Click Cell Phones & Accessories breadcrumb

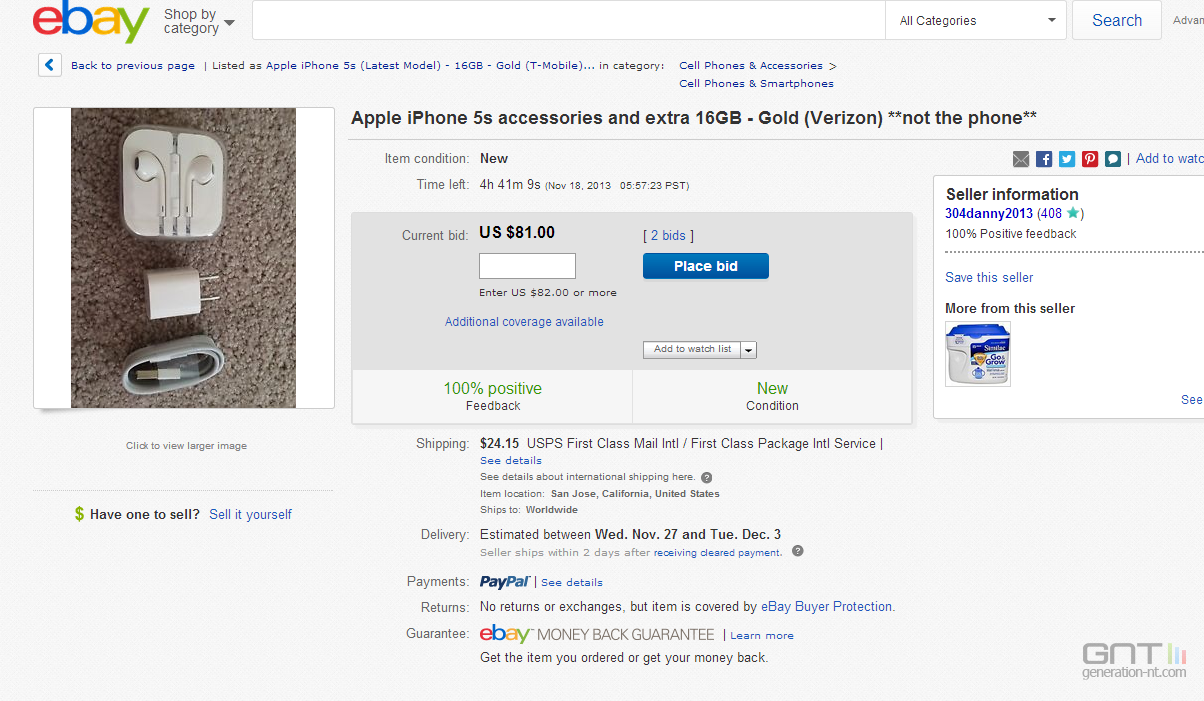click(751, 66)
